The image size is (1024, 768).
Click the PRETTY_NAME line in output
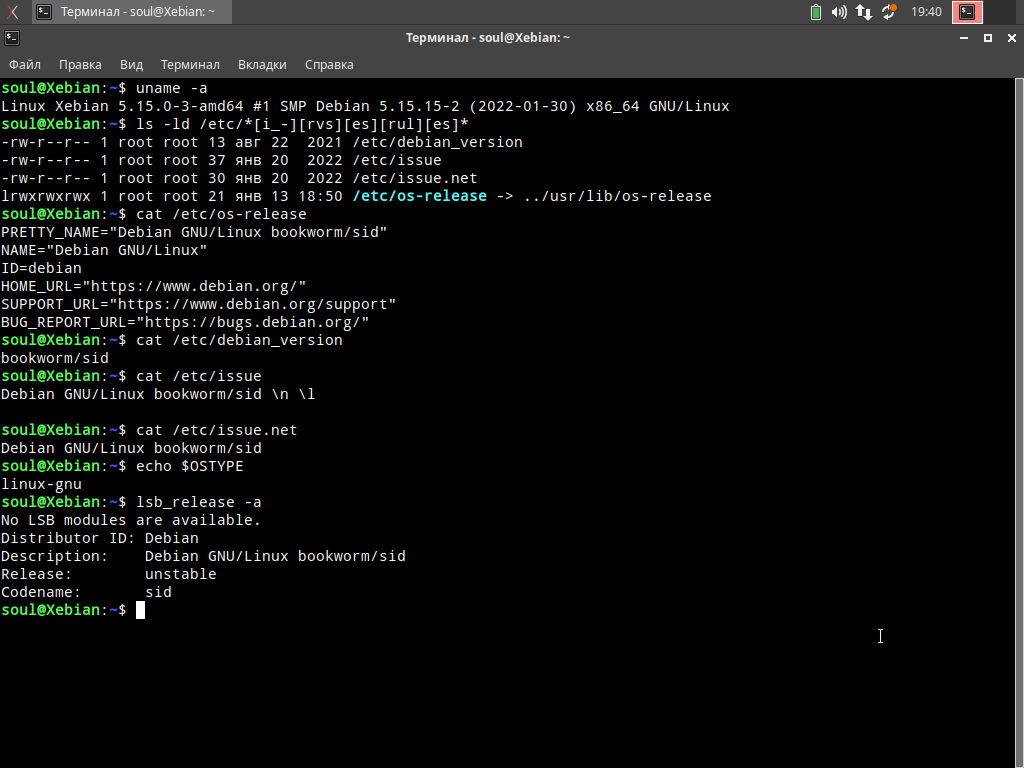click(194, 232)
